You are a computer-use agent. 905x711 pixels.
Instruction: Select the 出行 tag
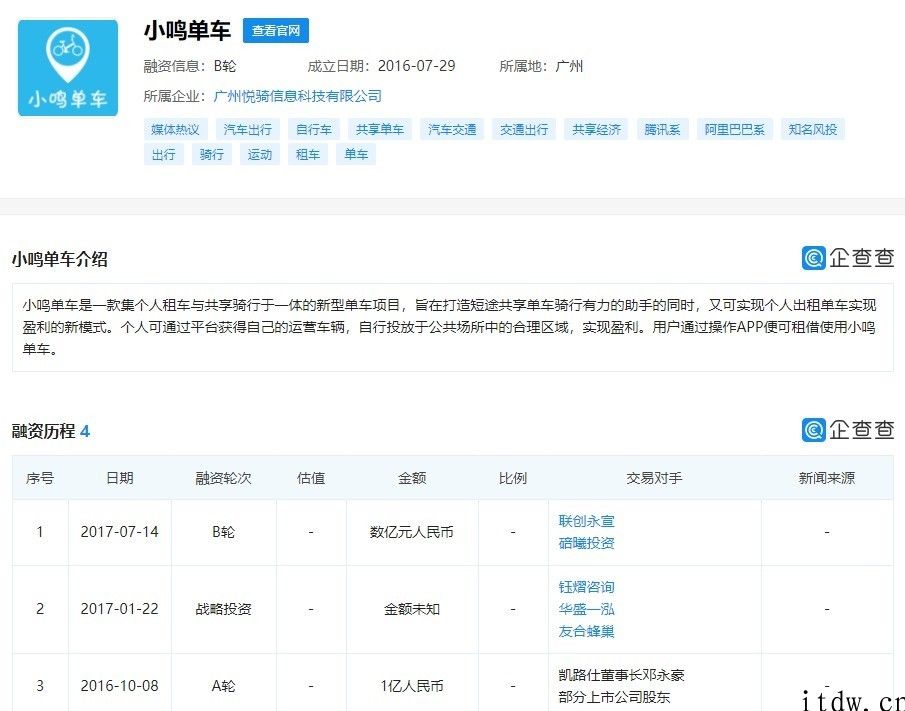pyautogui.click(x=164, y=154)
